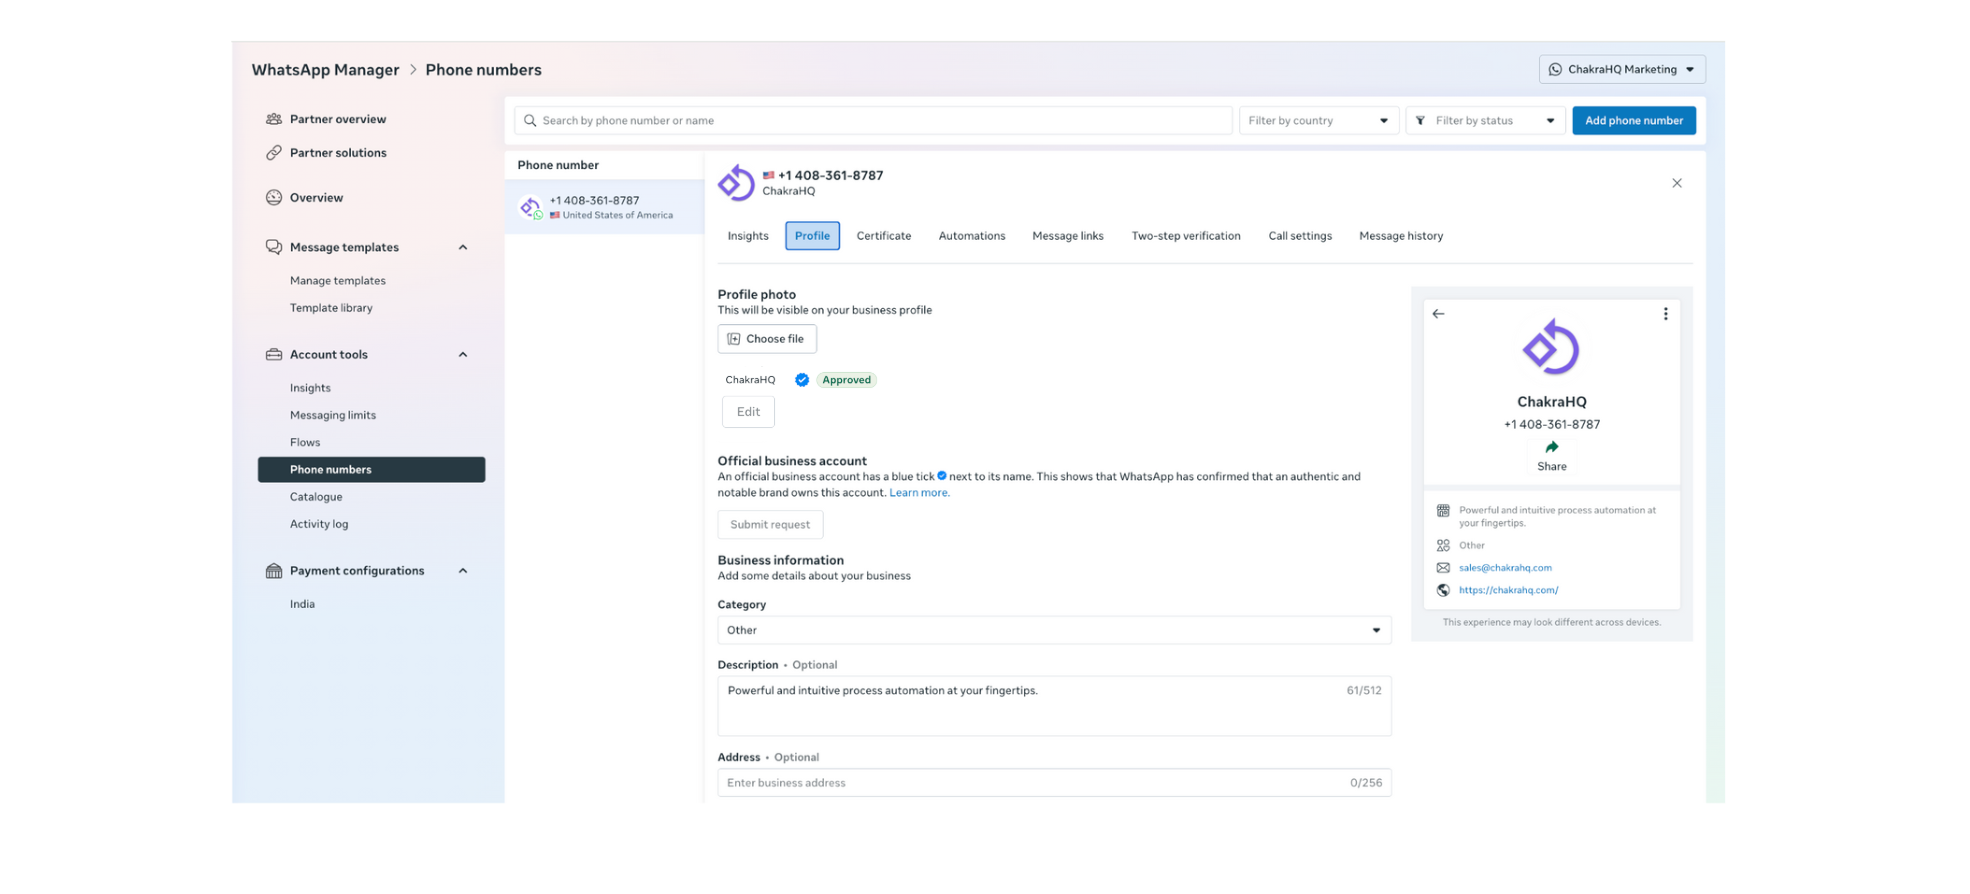Open https://chakrahq.com/ link in preview

tap(1508, 590)
